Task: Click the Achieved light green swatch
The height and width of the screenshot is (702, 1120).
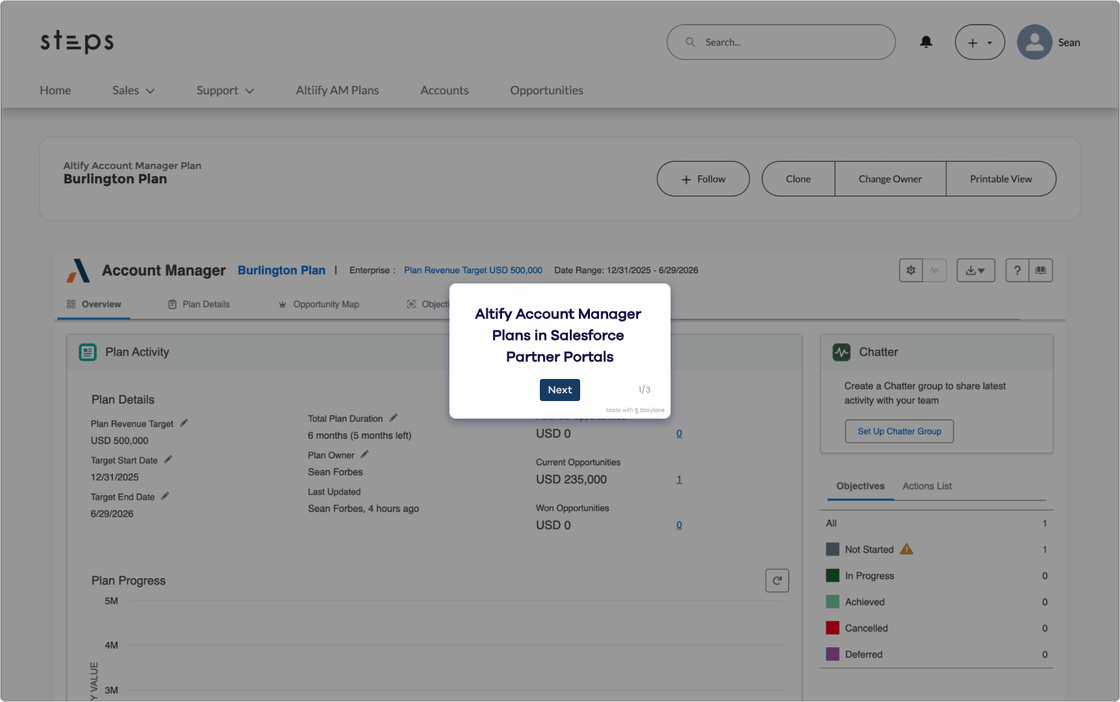Action: click(833, 602)
